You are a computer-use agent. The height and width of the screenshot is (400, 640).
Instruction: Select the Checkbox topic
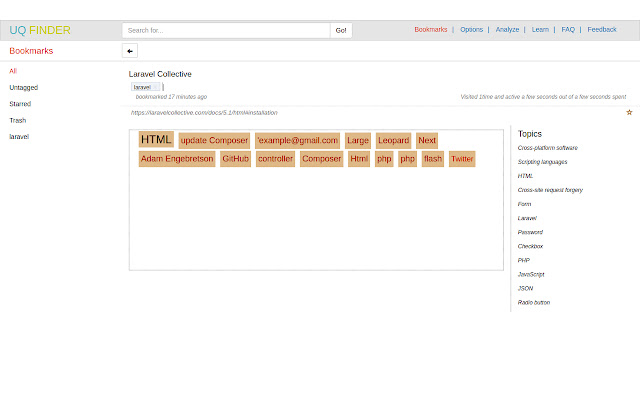531,247
